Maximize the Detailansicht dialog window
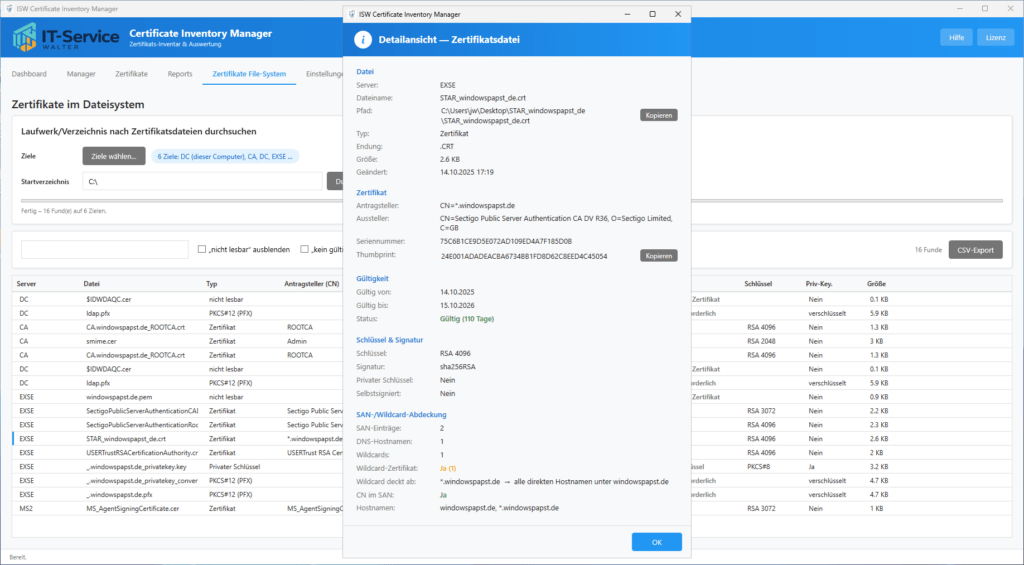Viewport: 1024px width, 565px height. (x=652, y=14)
